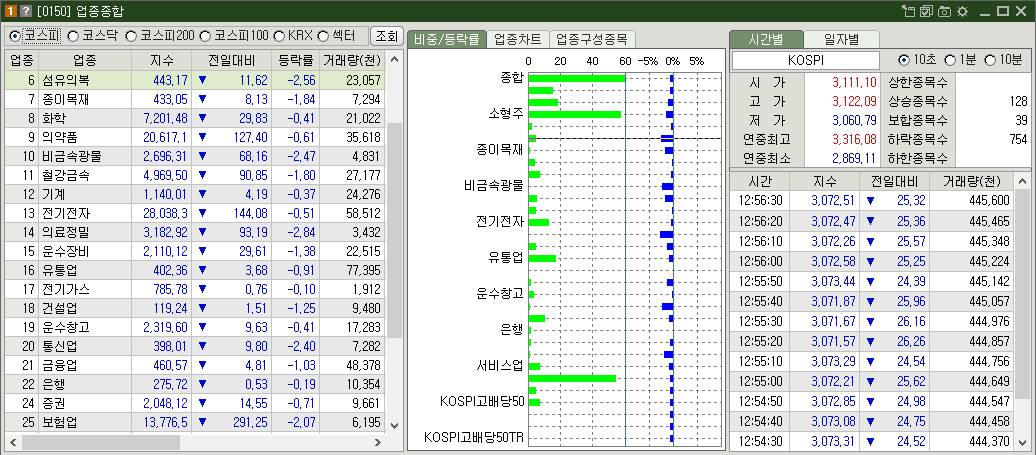Click the 전일대비 column header in the sector table
1036x455 pixels.
click(x=232, y=61)
